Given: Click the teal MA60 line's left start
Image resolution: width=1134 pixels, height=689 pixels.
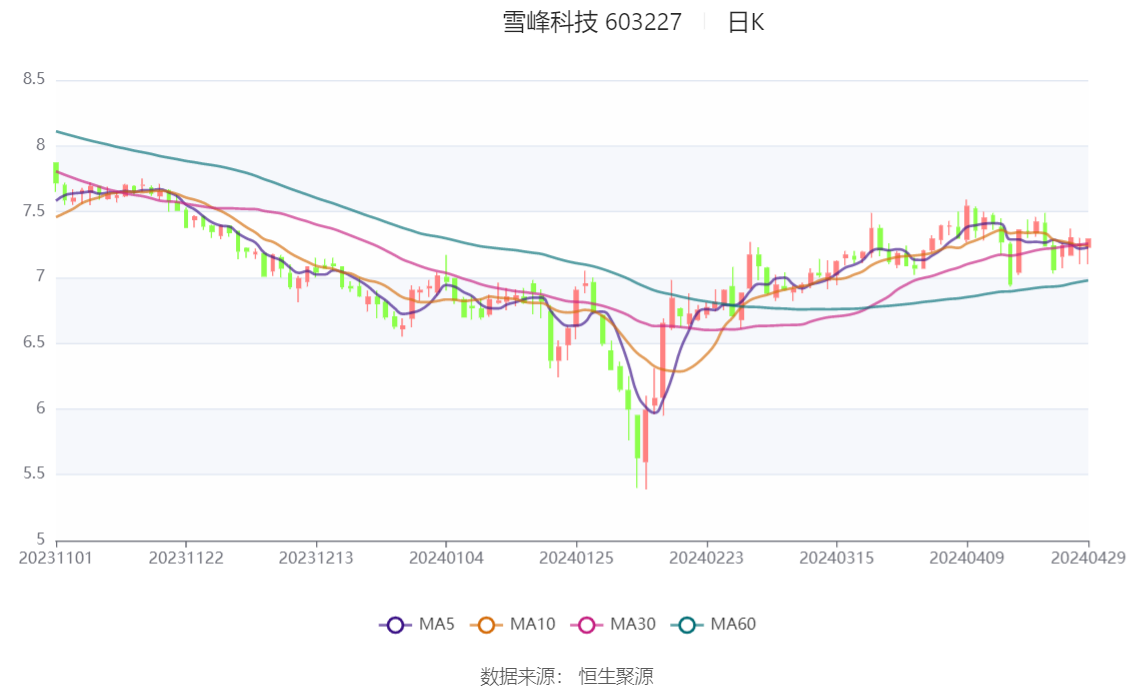Looking at the screenshot, I should click(57, 131).
